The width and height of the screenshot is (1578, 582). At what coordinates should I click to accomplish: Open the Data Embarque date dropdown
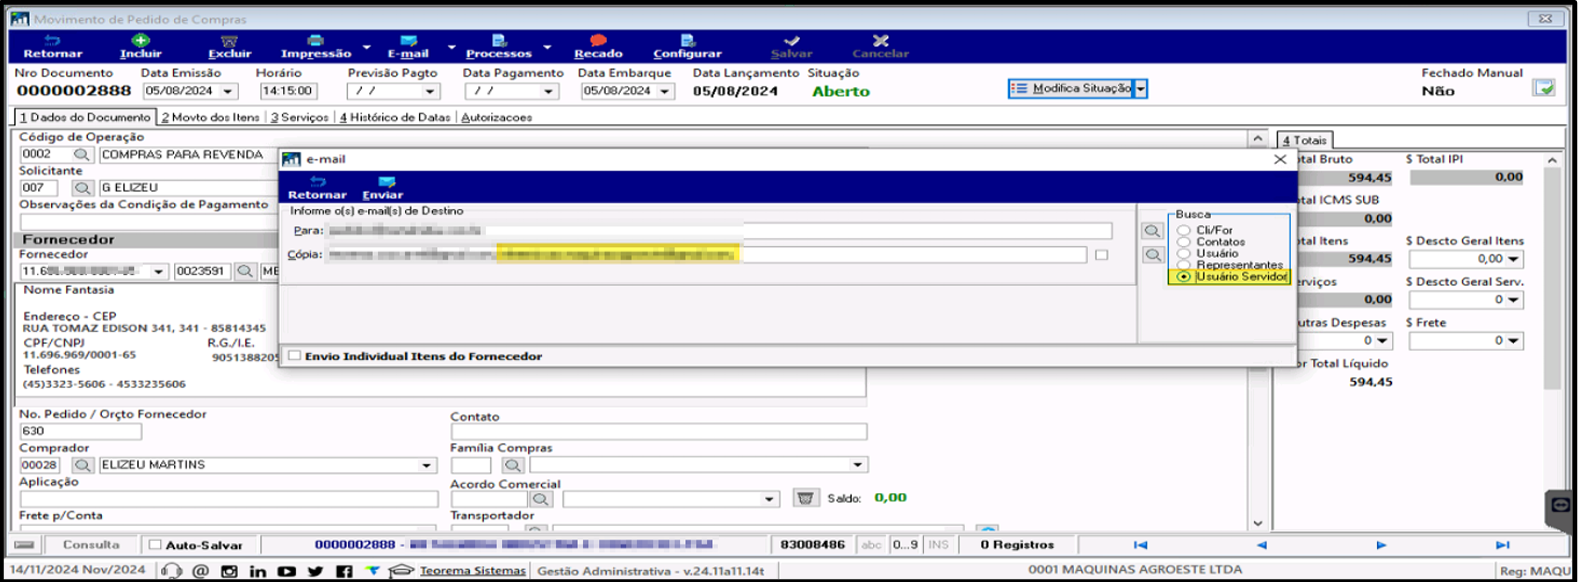[x=665, y=91]
